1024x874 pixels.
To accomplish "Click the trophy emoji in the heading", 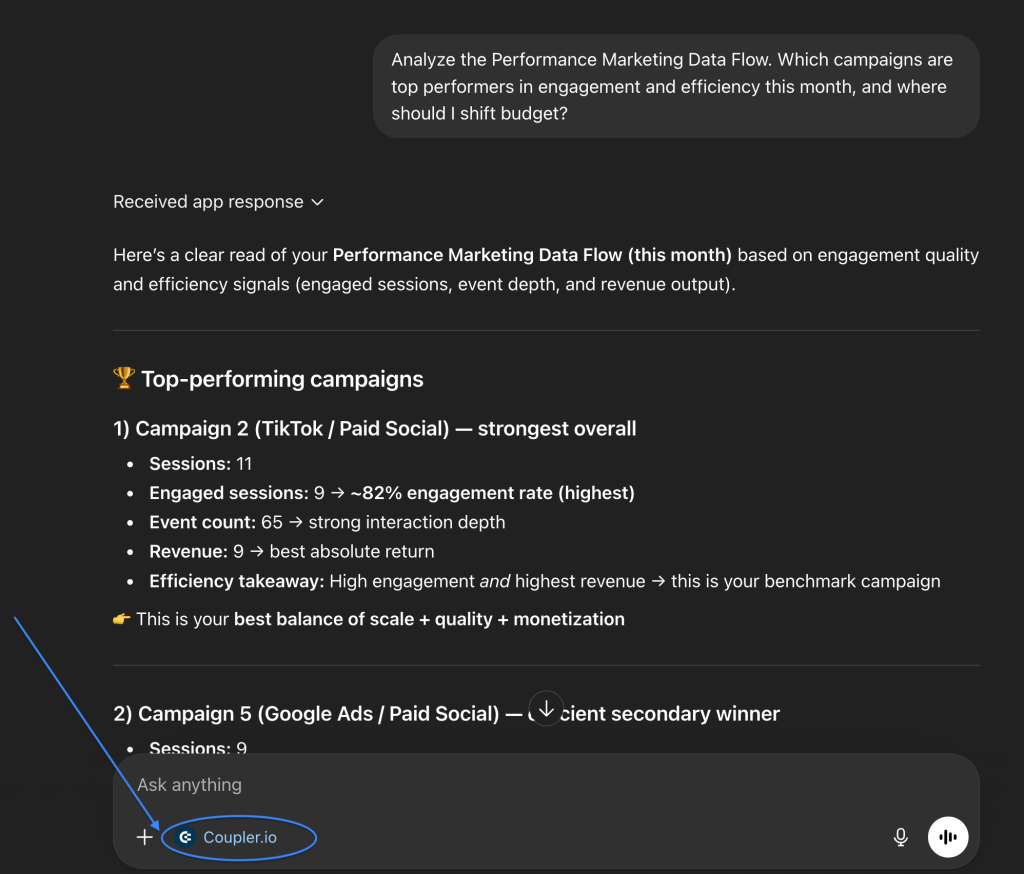I will 124,379.
